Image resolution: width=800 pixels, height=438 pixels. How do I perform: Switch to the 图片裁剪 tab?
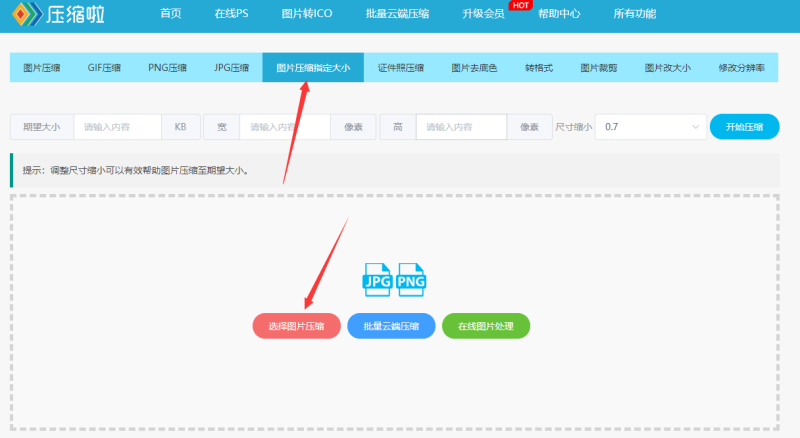pos(598,67)
